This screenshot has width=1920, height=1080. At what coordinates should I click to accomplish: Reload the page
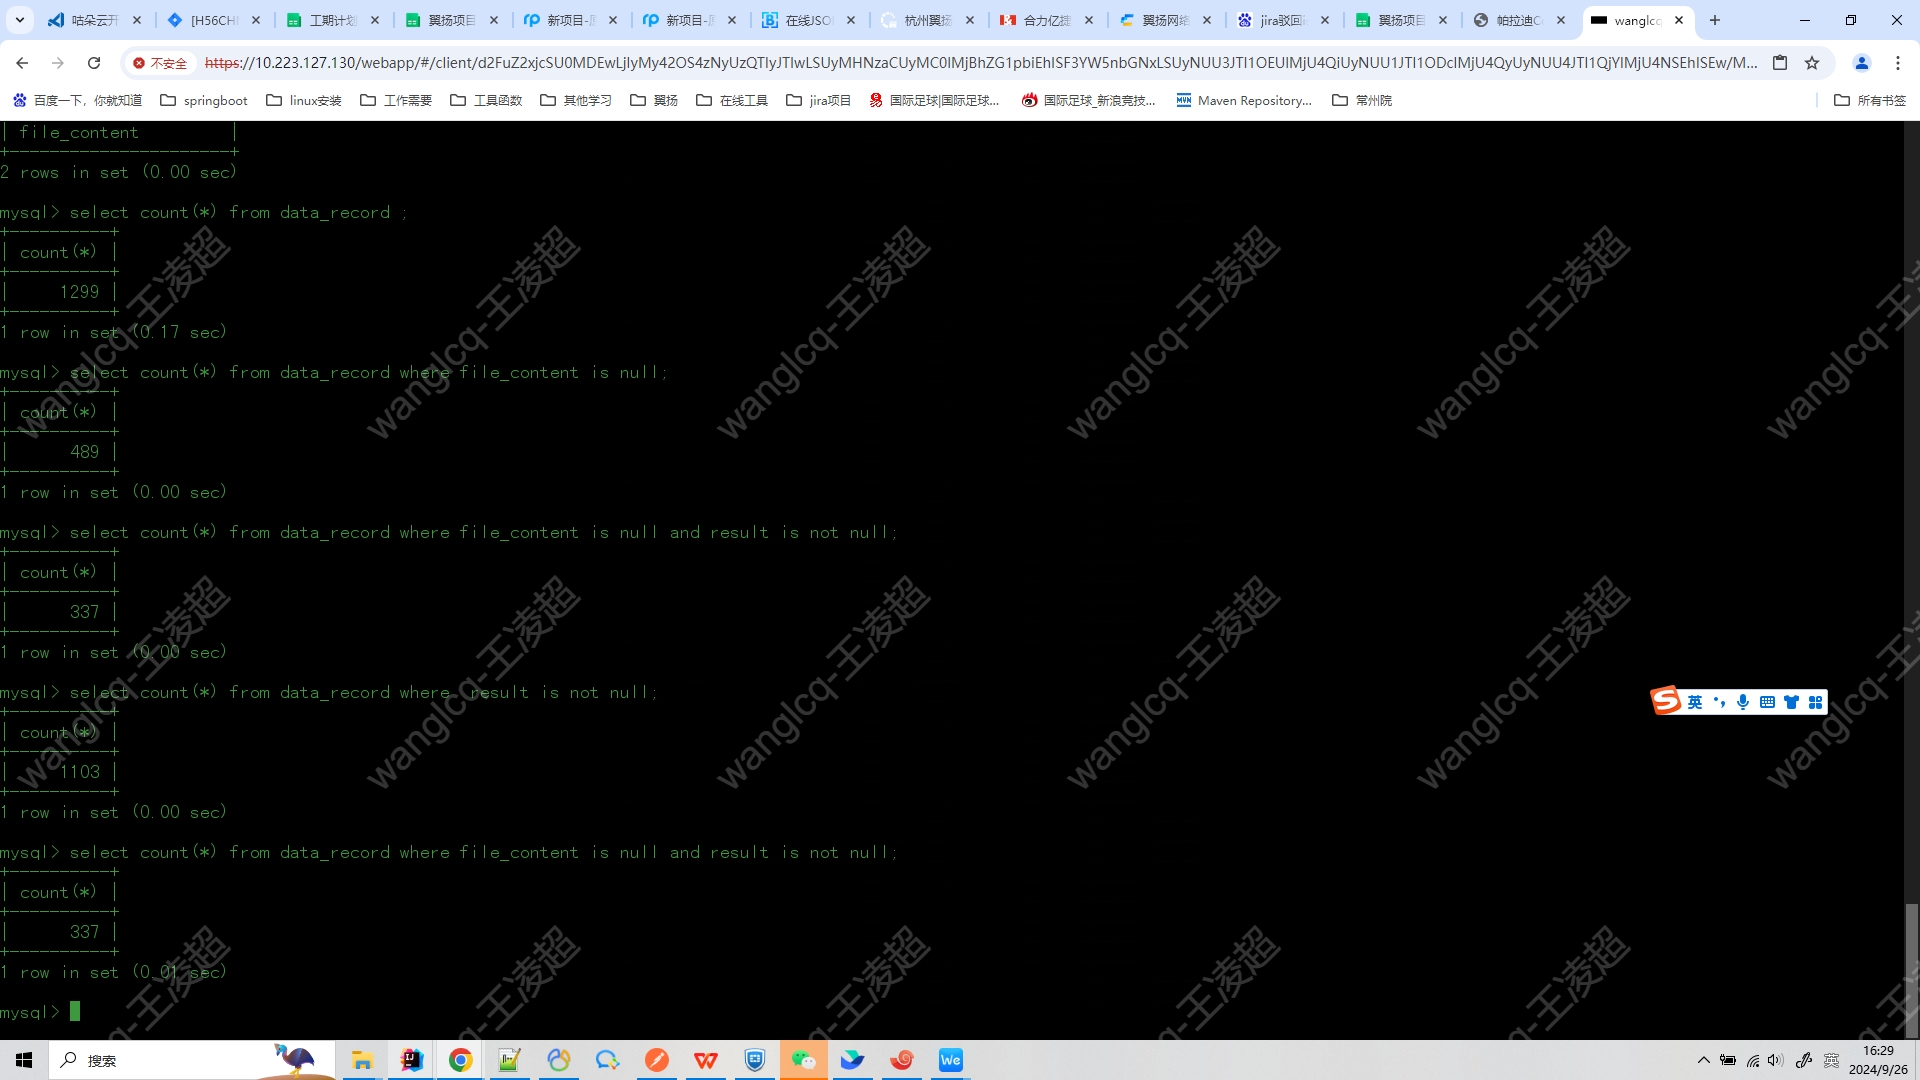coord(94,63)
